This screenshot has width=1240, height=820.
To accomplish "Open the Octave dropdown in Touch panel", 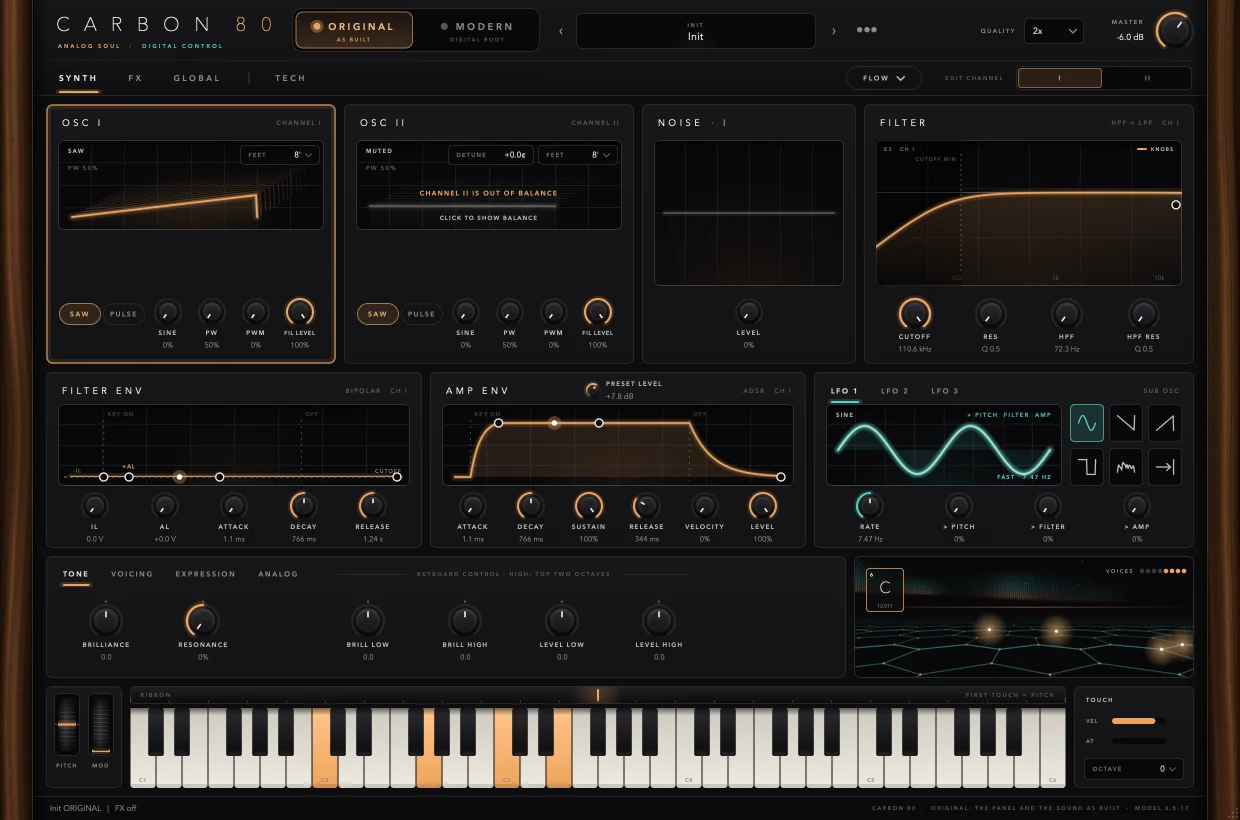I will tap(1134, 769).
